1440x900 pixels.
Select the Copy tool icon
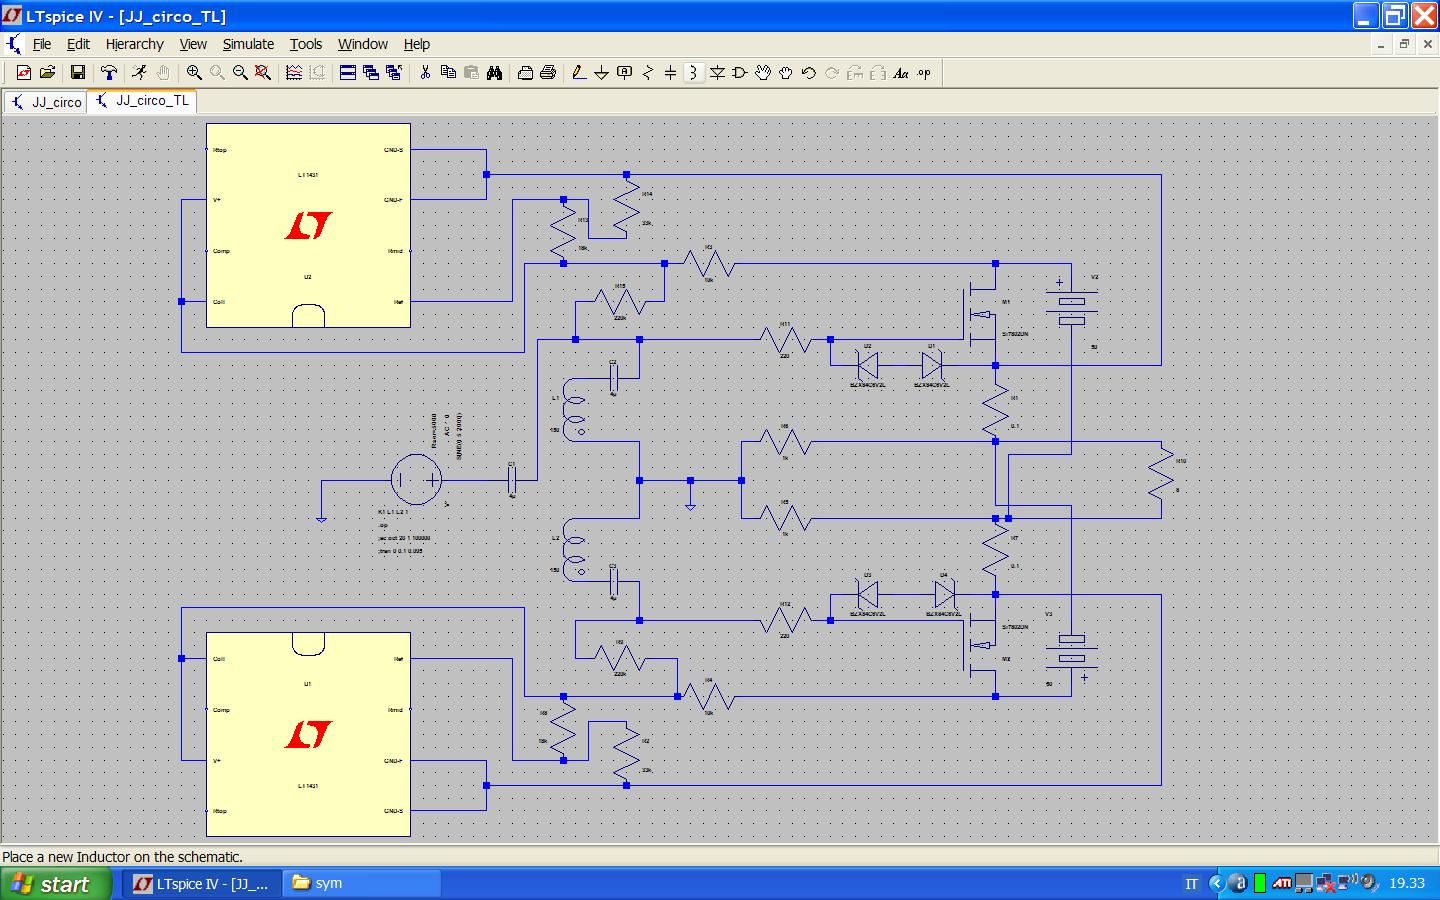[x=448, y=73]
